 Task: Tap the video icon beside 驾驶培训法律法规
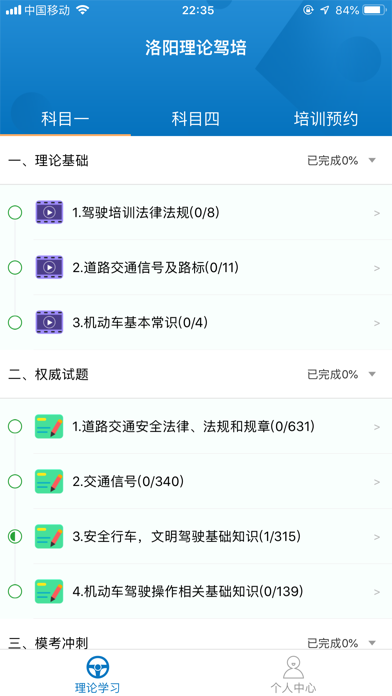click(x=49, y=213)
